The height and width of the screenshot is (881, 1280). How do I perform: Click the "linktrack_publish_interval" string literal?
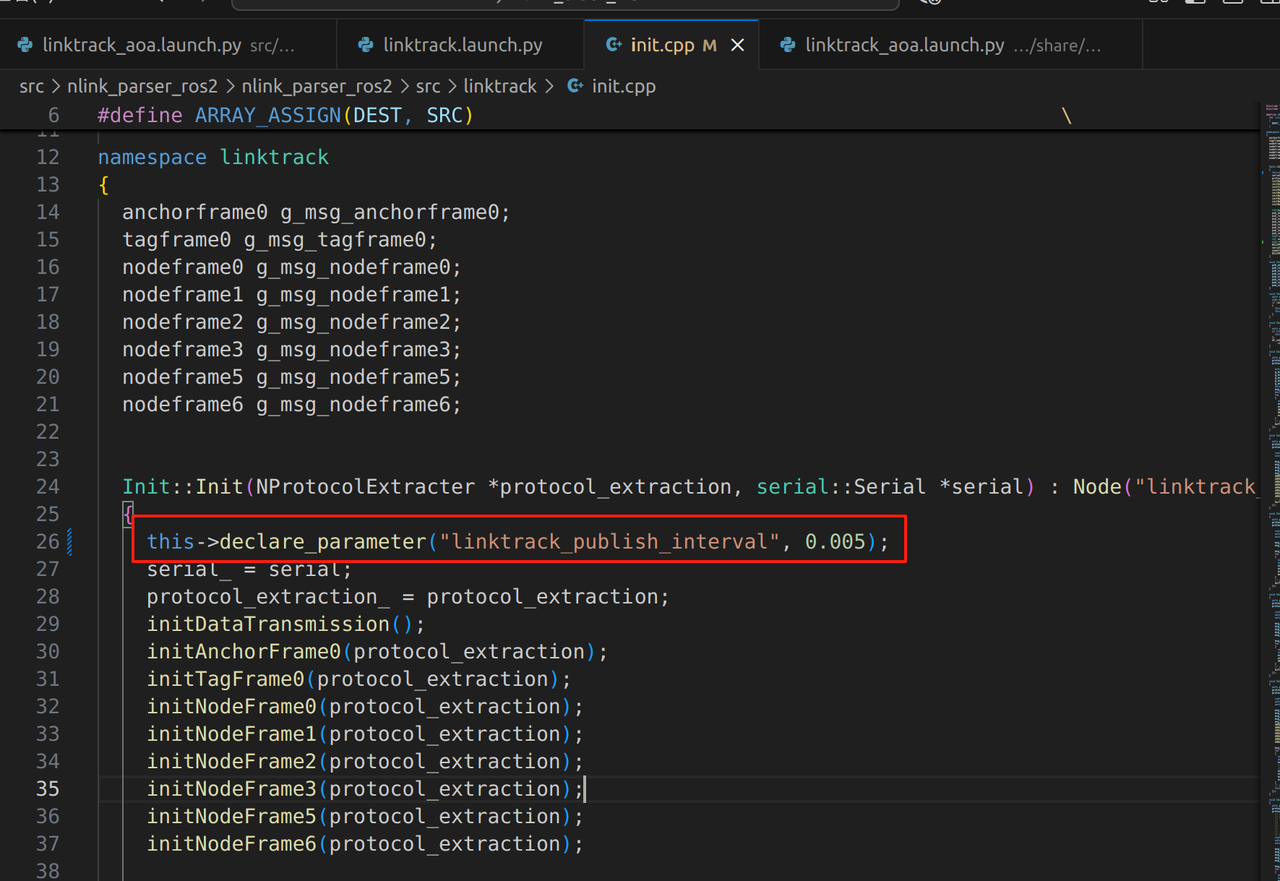pyautogui.click(x=609, y=541)
